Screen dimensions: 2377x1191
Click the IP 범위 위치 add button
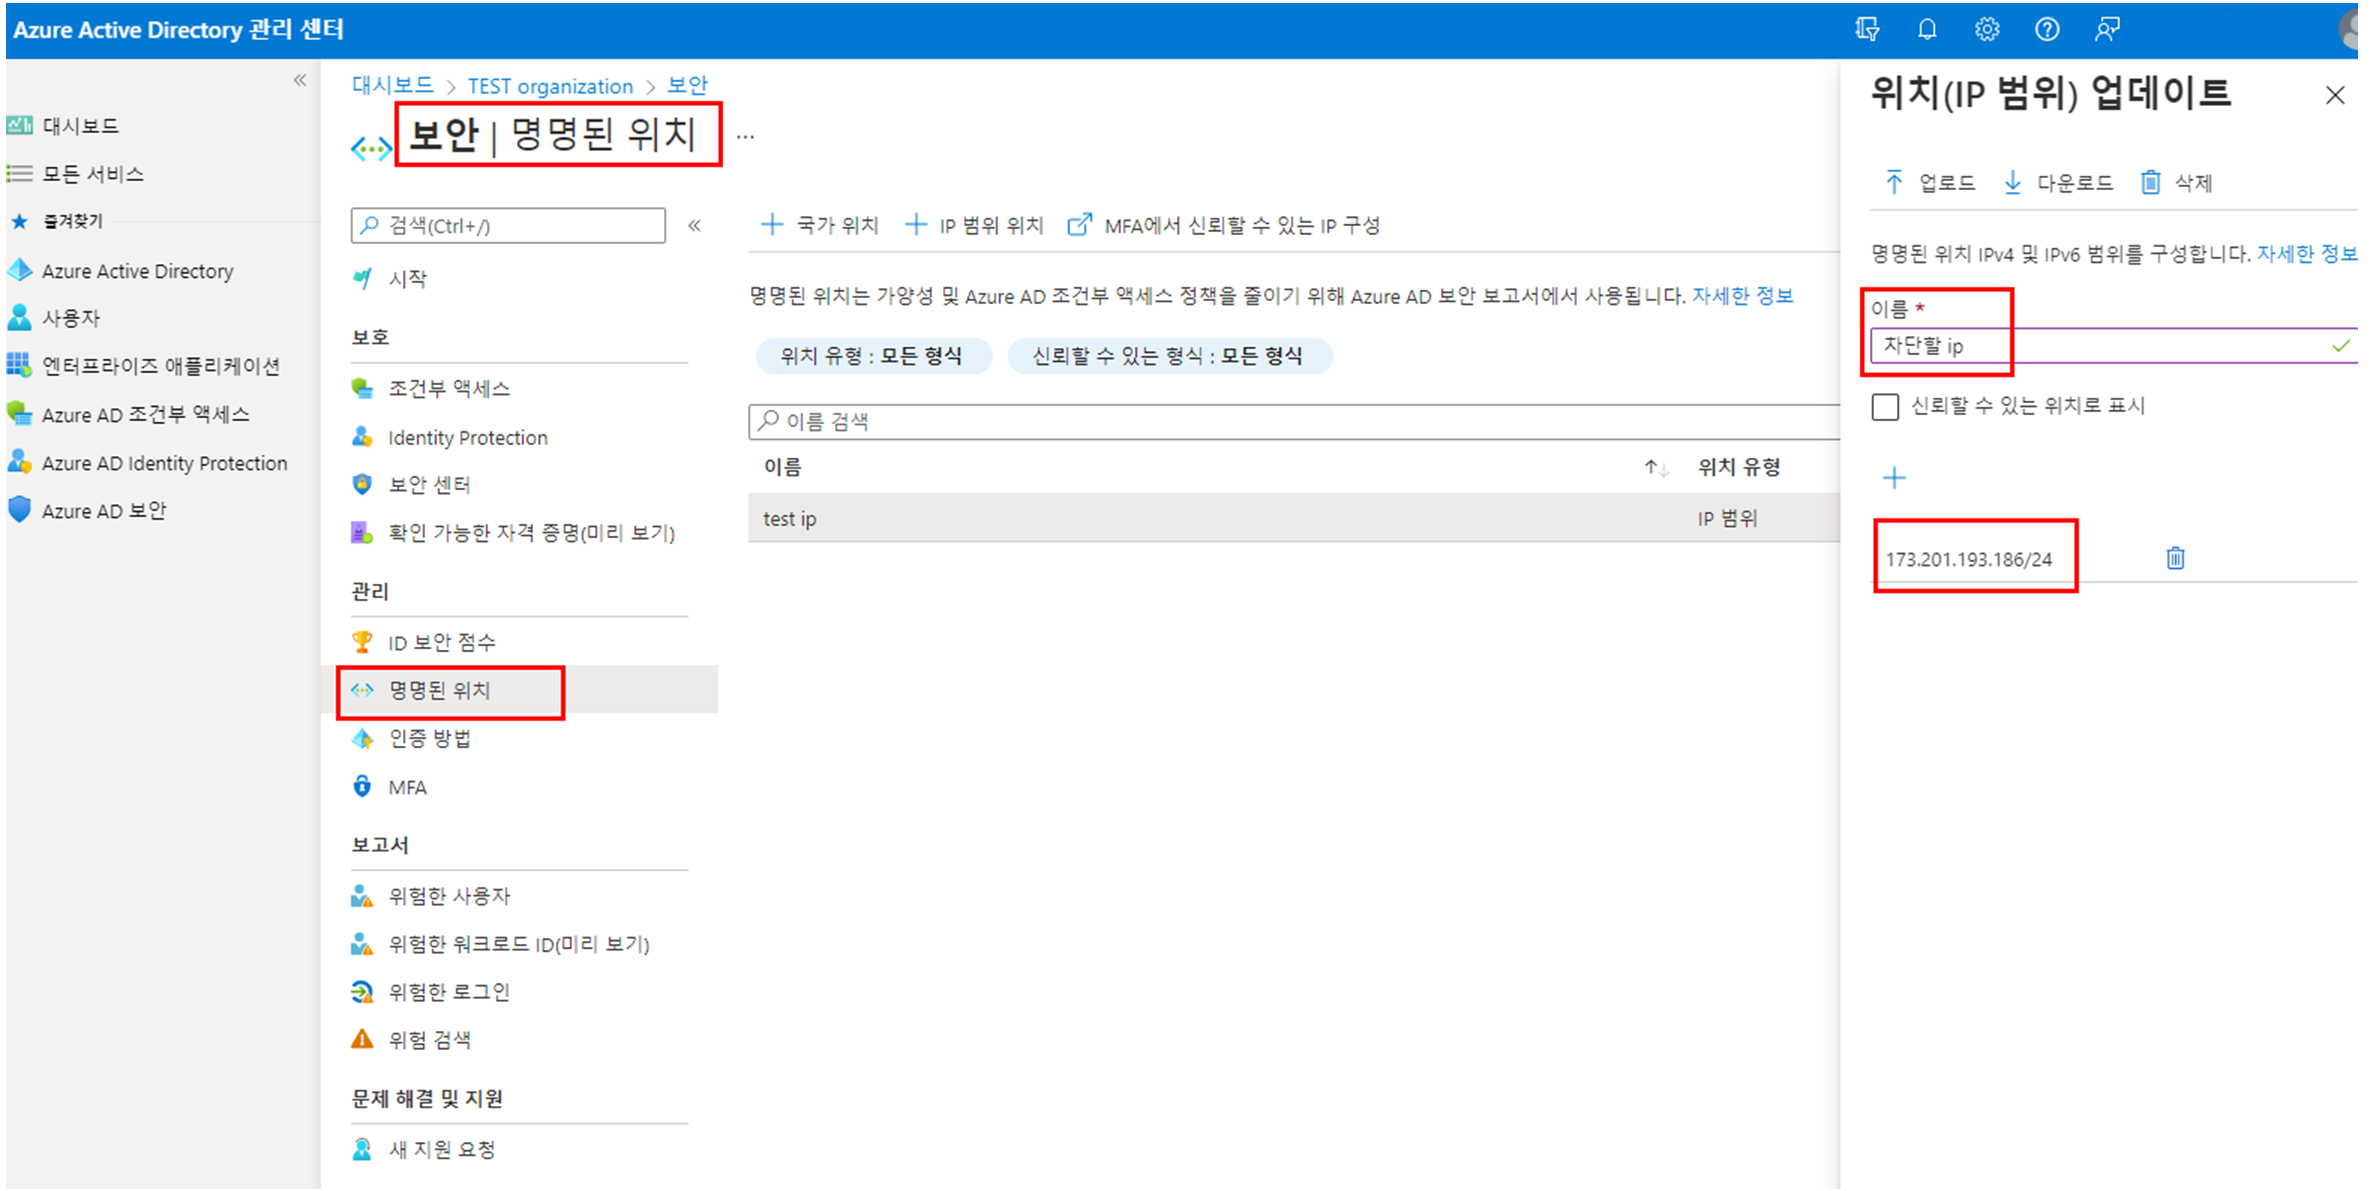pyautogui.click(x=974, y=225)
